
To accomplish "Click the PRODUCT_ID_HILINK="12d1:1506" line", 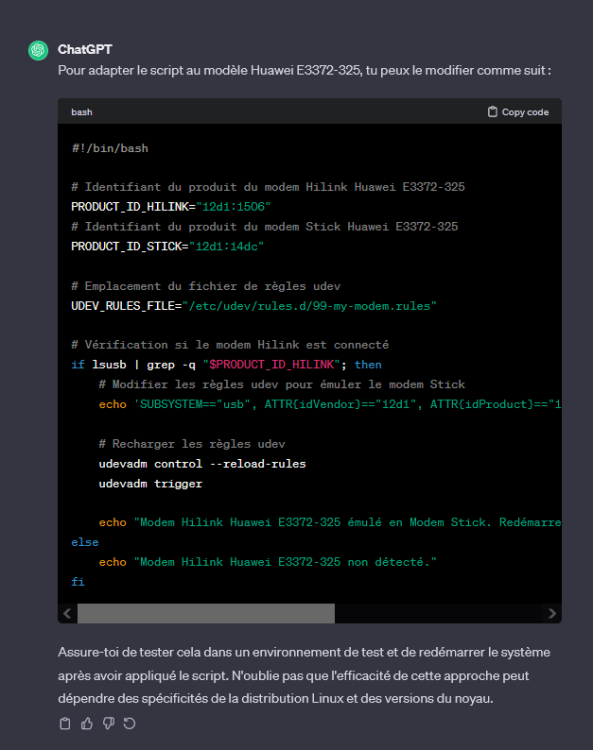I will 171,207.
